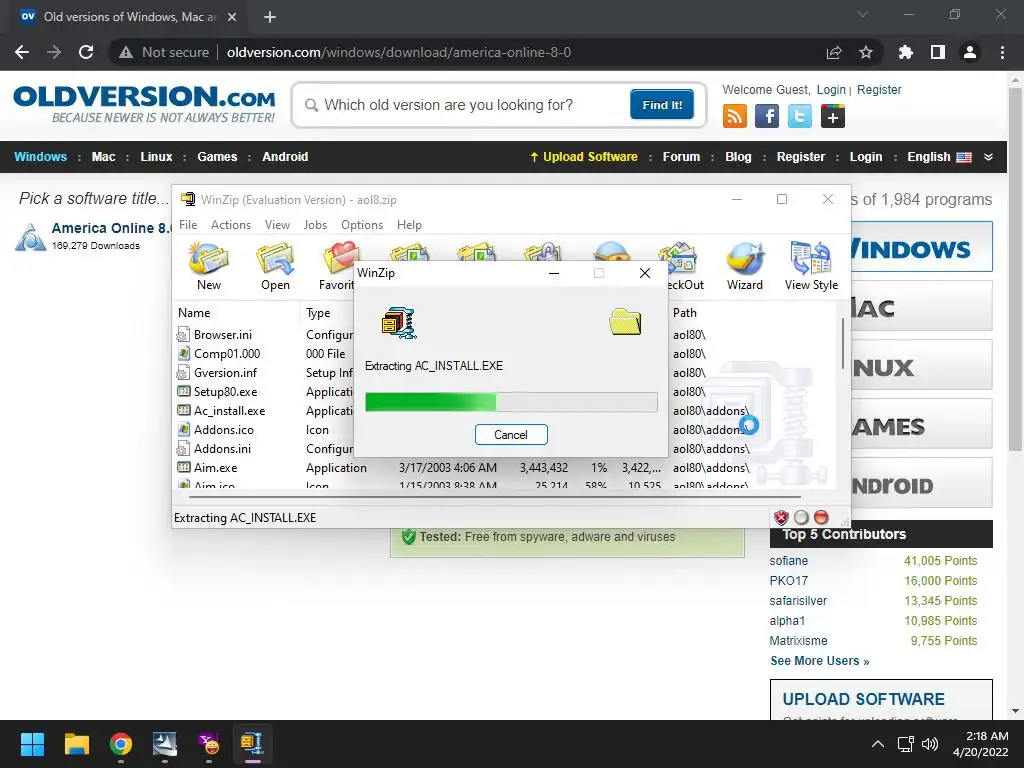This screenshot has height=768, width=1024.
Task: Select the Mac category in nav bar
Action: tap(103, 157)
